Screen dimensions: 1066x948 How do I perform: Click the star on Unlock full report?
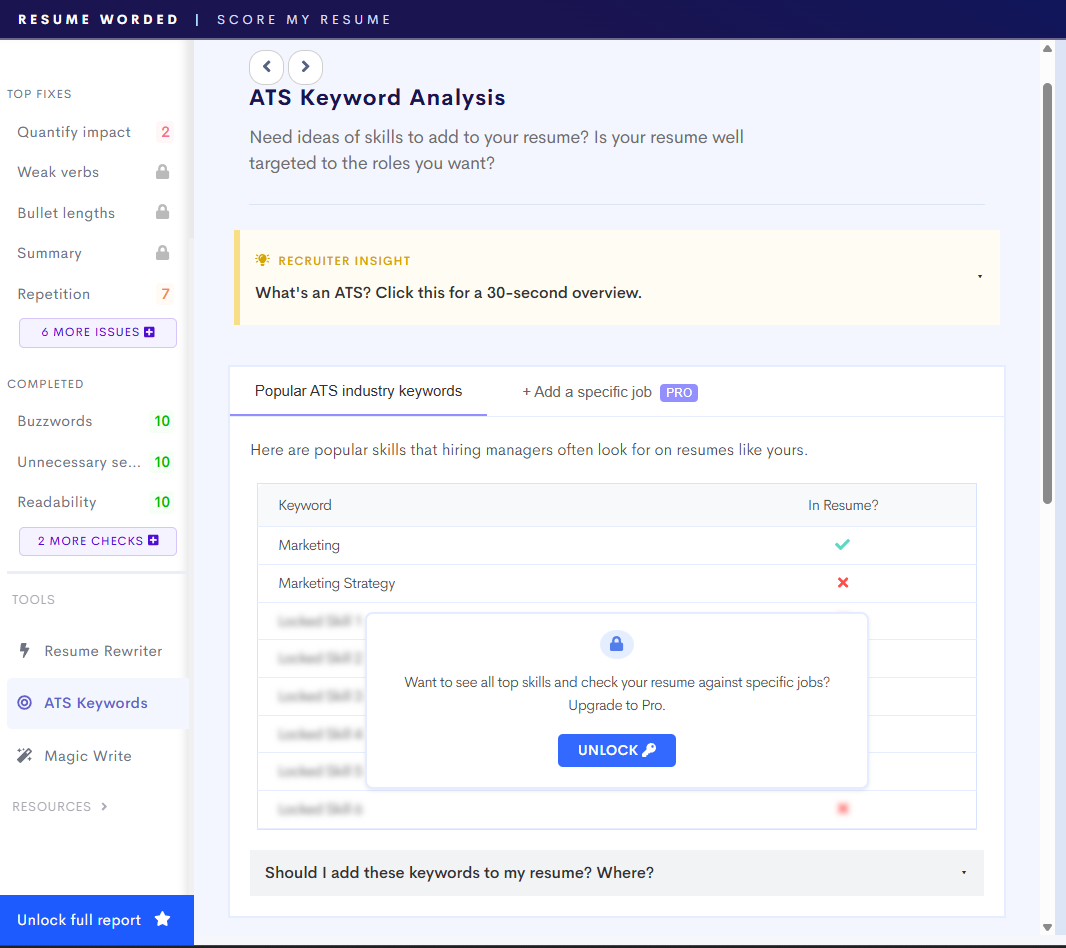(x=162, y=919)
